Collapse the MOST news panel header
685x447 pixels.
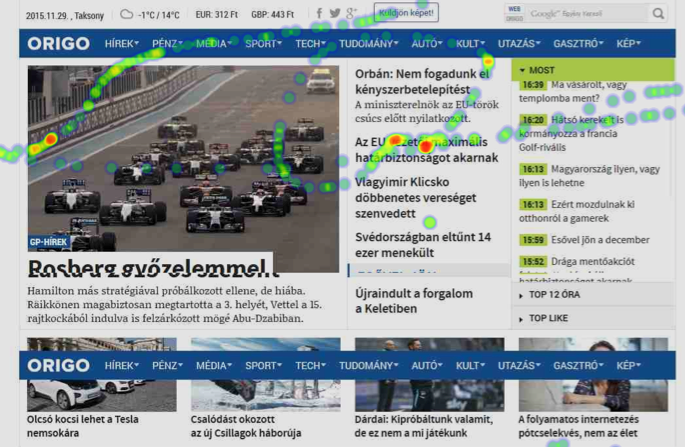[592, 70]
